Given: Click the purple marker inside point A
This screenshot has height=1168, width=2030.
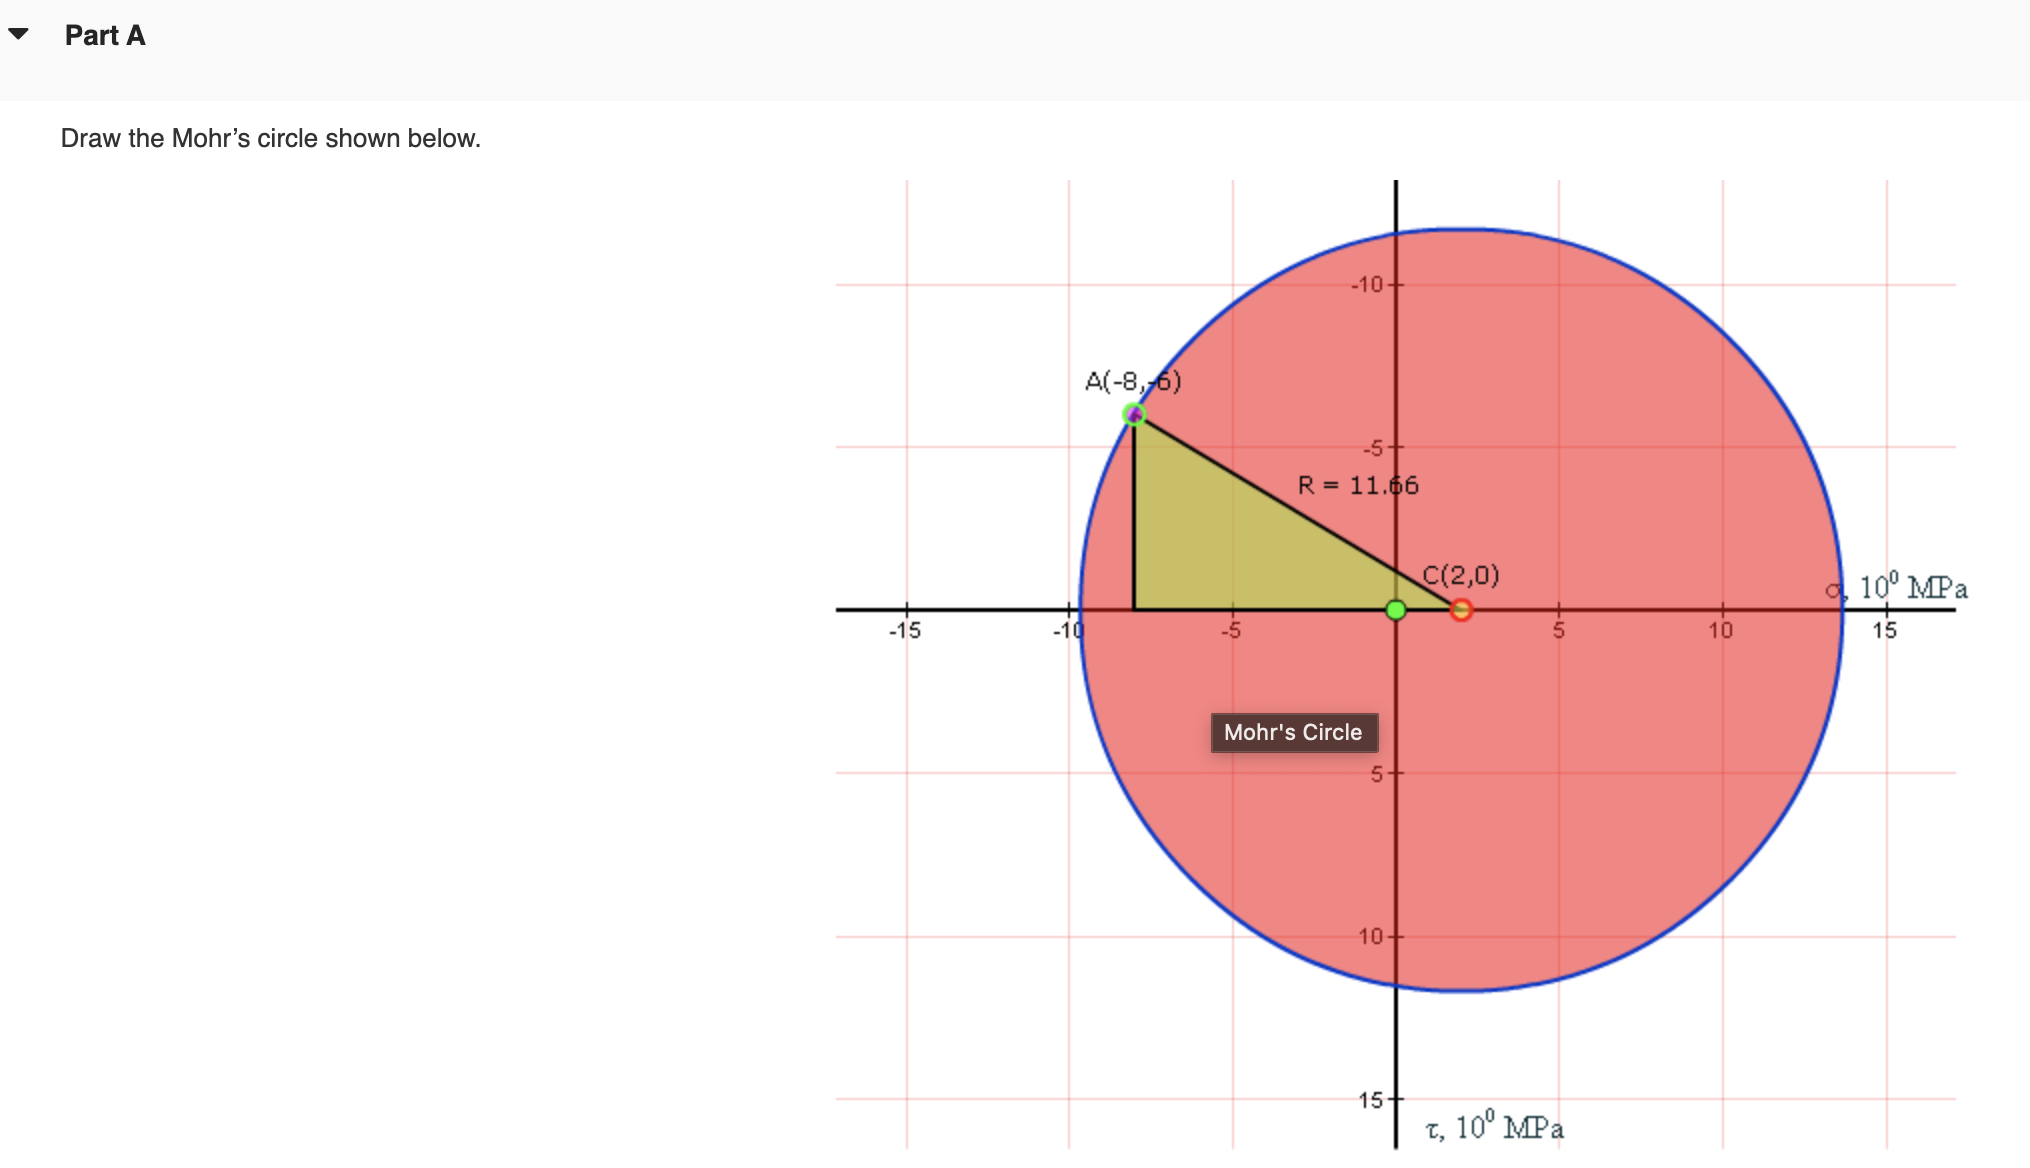Looking at the screenshot, I should [x=1135, y=412].
